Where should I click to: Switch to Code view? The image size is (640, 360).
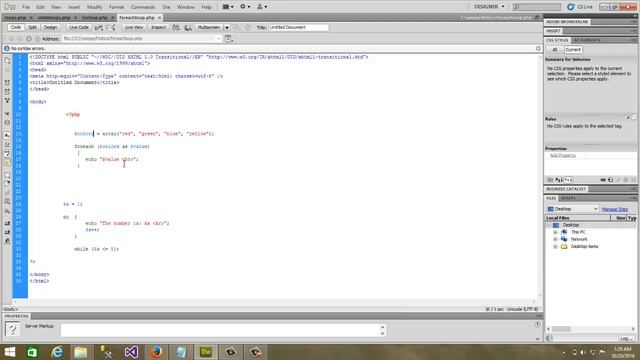[x=16, y=27]
